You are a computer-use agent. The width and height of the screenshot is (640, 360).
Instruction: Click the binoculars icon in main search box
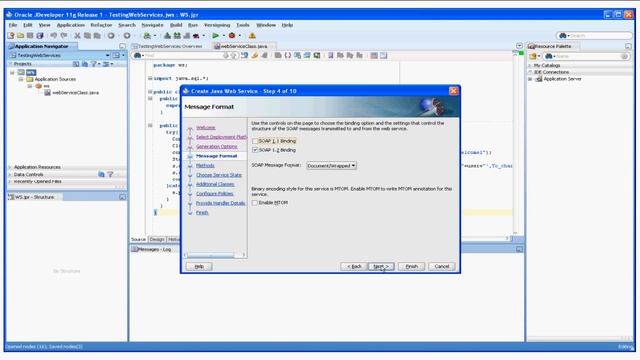pyautogui.click(x=563, y=36)
